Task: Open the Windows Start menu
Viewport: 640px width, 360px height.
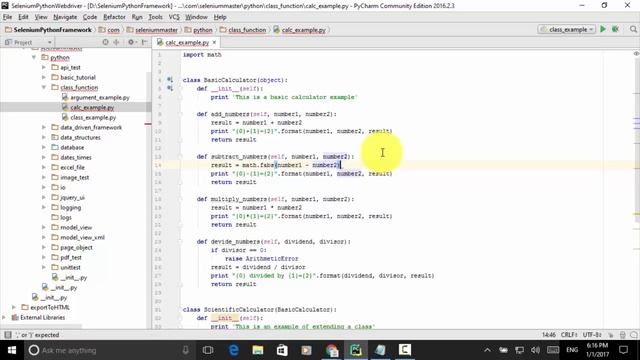Action: (x=12, y=350)
